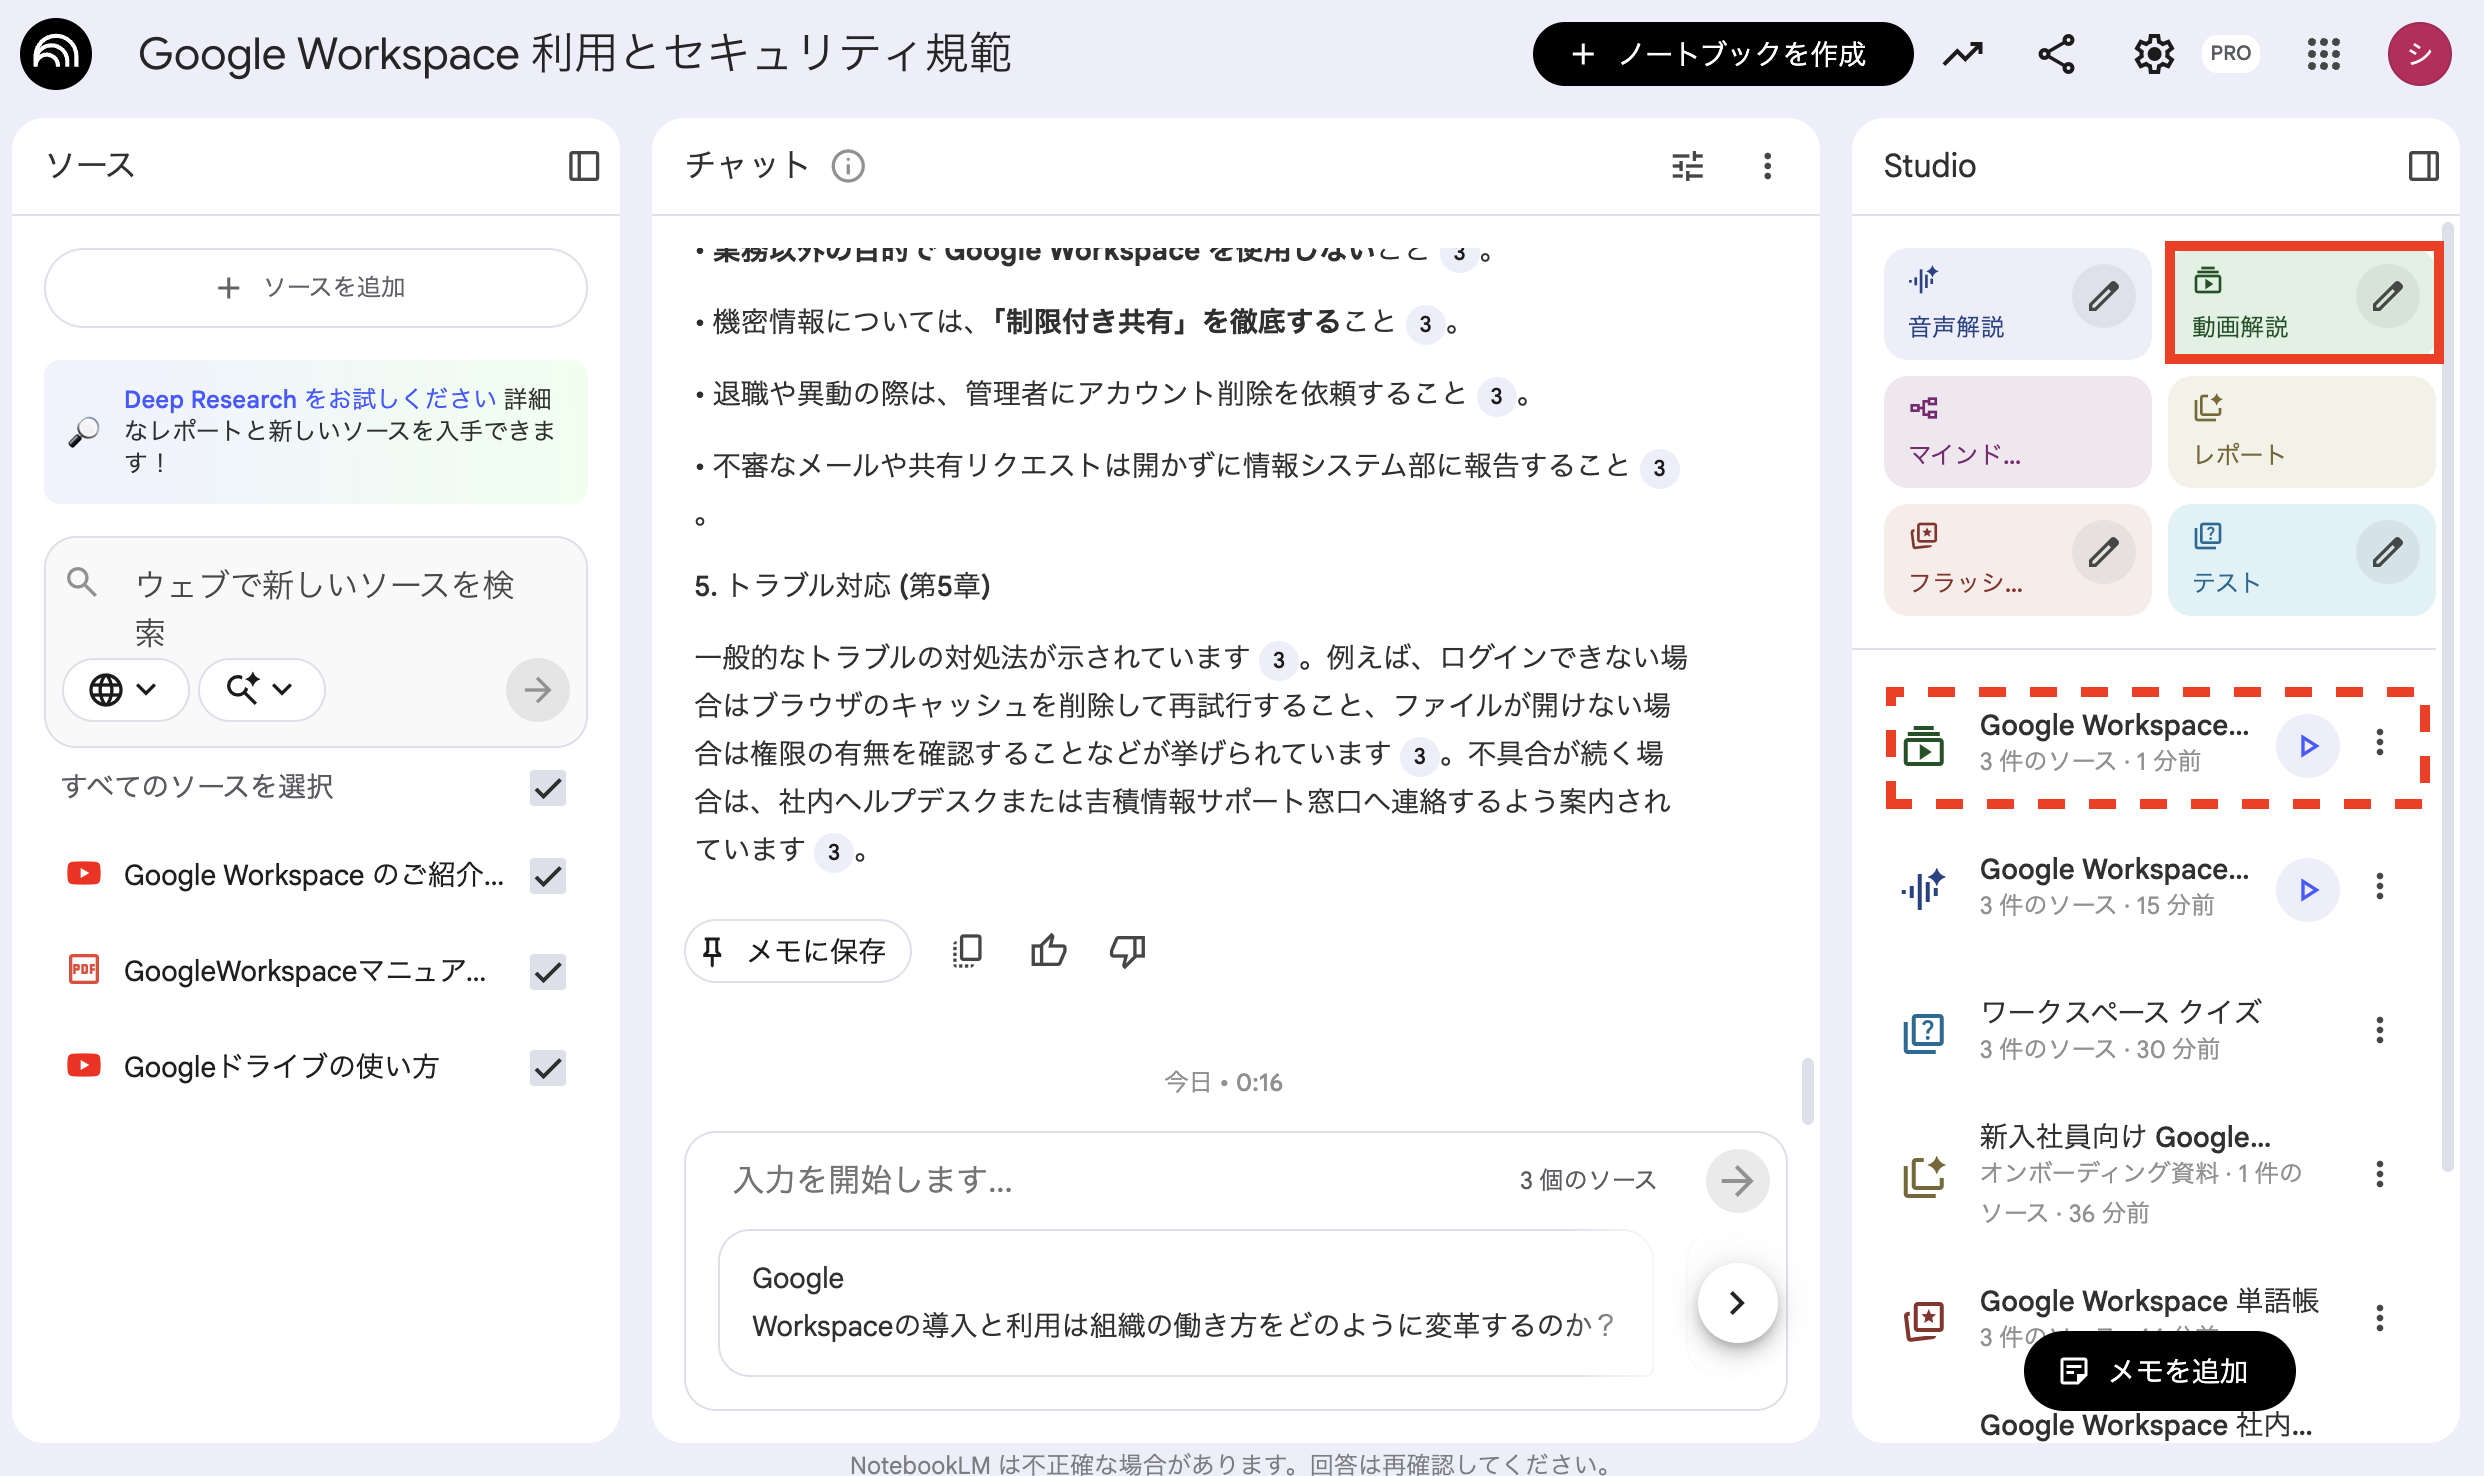Viewport: 2484px width, 1476px height.
Task: Uncheck the GoogleWorkspaceマニュアル PDF source
Action: [547, 971]
